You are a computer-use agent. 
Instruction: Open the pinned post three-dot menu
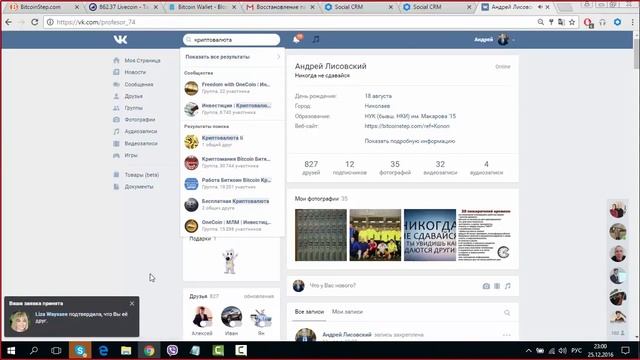coord(507,335)
